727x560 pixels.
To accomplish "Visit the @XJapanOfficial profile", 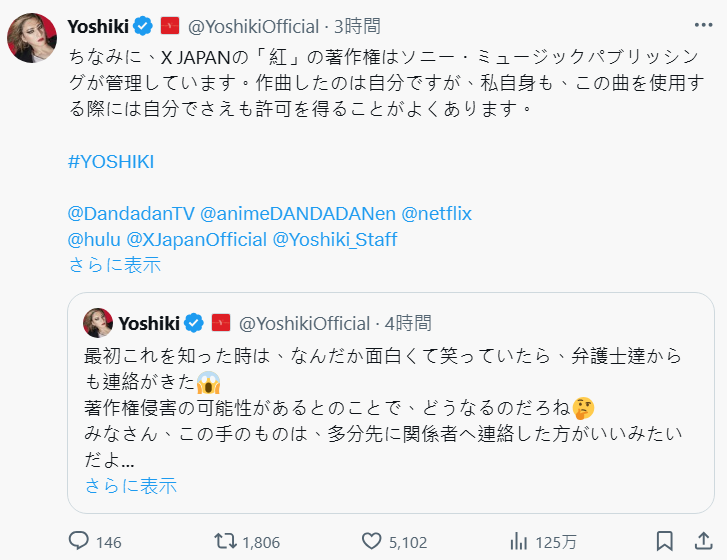I will (196, 239).
